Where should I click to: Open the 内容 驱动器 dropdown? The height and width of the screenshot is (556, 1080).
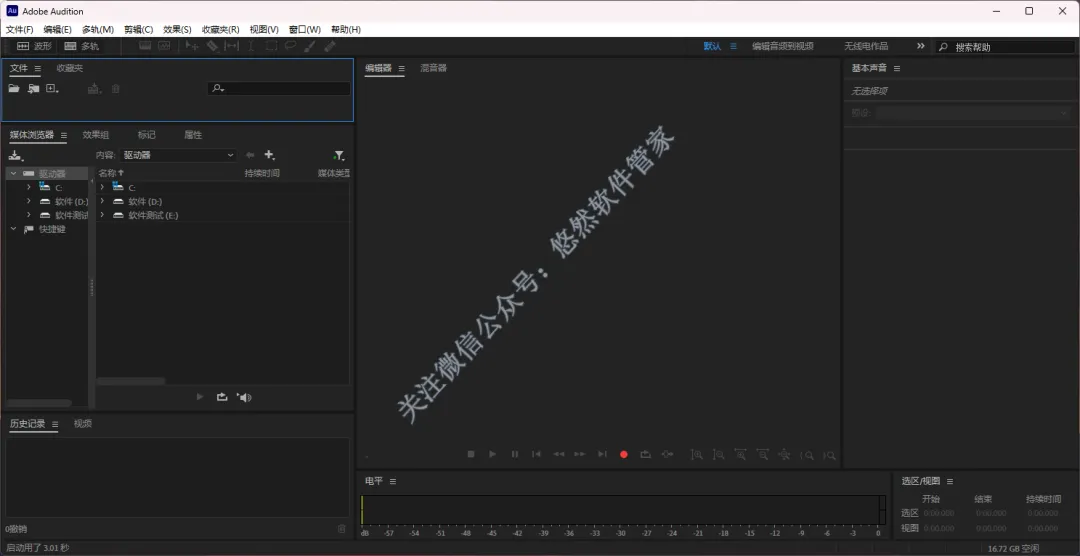point(178,155)
